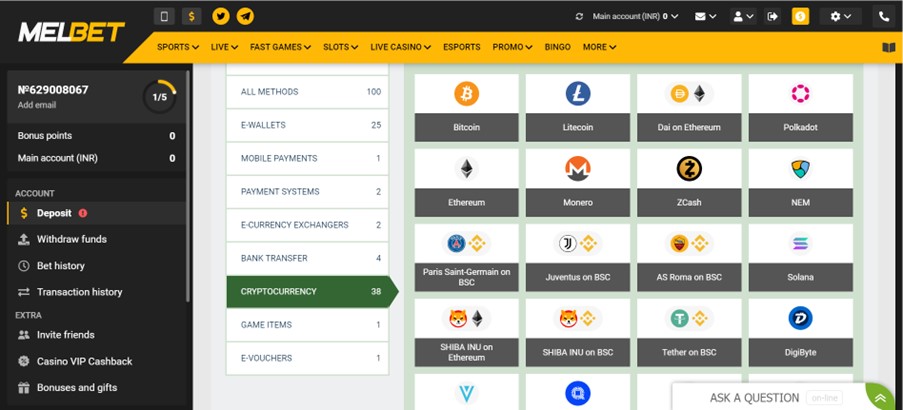This screenshot has height=410, width=903.
Task: Click the Add email link
Action: click(37, 105)
